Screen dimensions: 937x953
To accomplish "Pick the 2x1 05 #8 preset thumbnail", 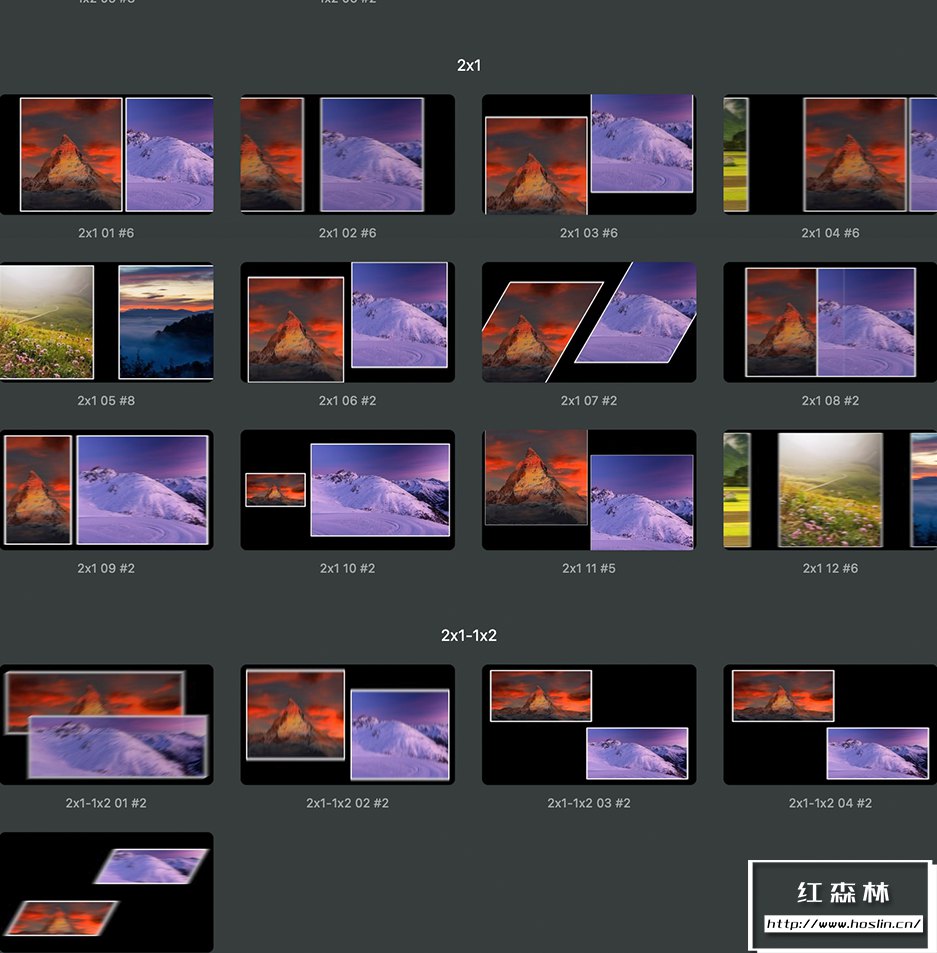I will click(106, 322).
